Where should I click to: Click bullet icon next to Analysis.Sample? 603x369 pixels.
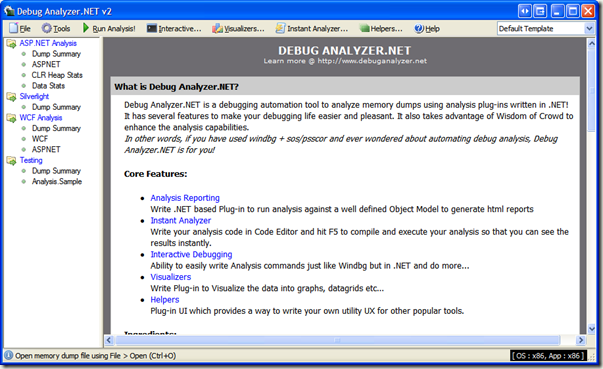(24, 181)
